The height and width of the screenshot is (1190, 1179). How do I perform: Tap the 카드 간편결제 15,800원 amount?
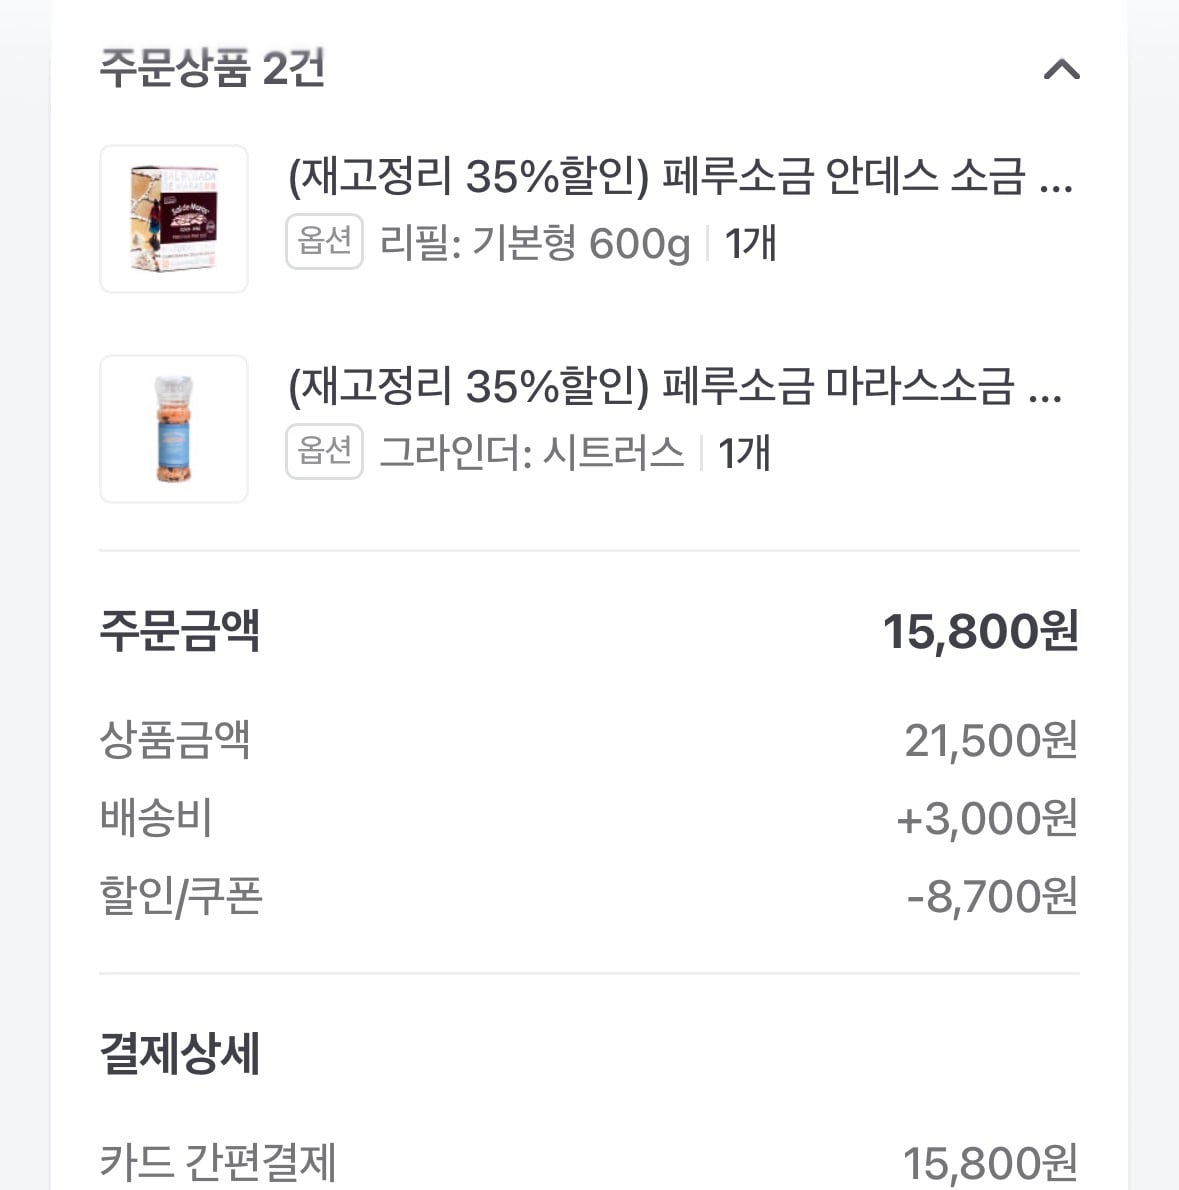click(990, 1163)
